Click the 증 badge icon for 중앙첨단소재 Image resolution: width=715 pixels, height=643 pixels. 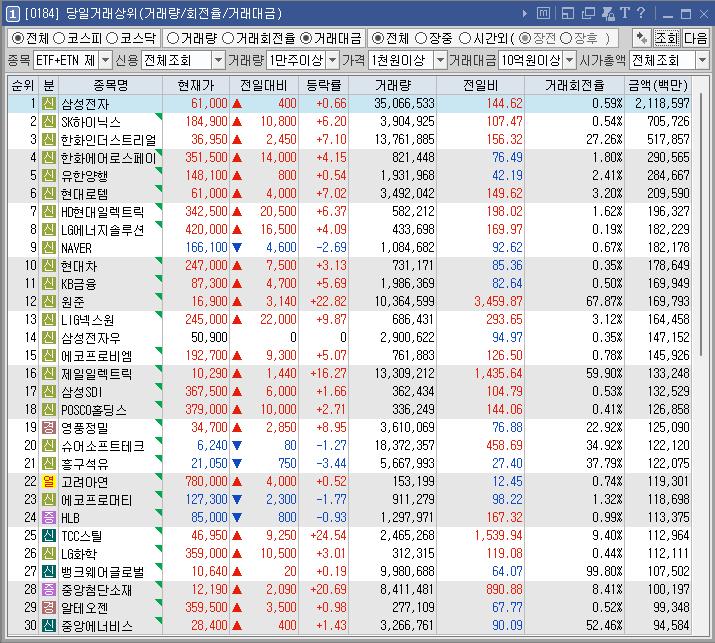coord(49,589)
